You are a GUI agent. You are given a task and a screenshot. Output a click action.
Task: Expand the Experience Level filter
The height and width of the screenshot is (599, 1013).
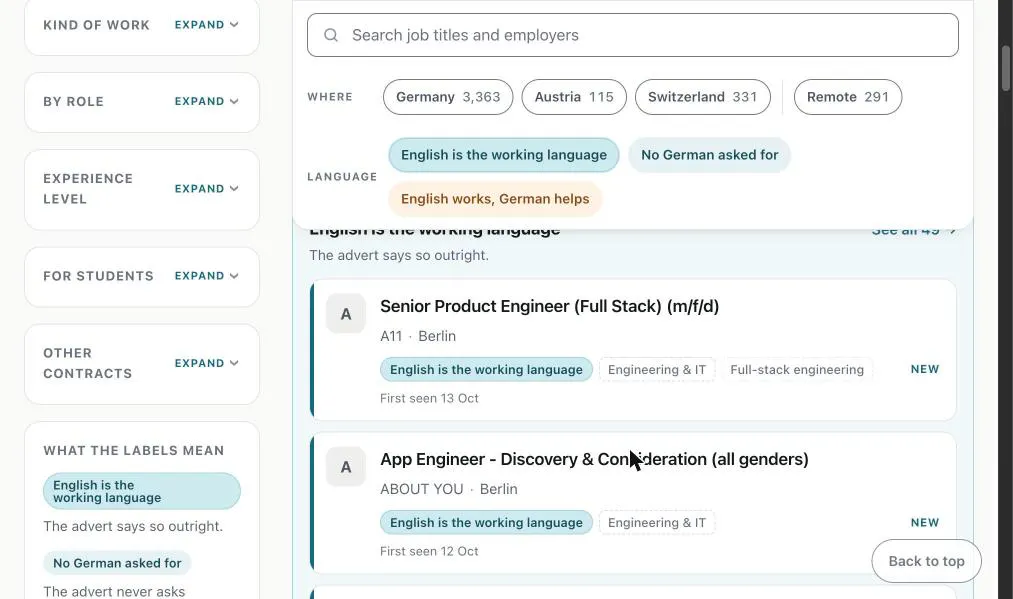206,189
